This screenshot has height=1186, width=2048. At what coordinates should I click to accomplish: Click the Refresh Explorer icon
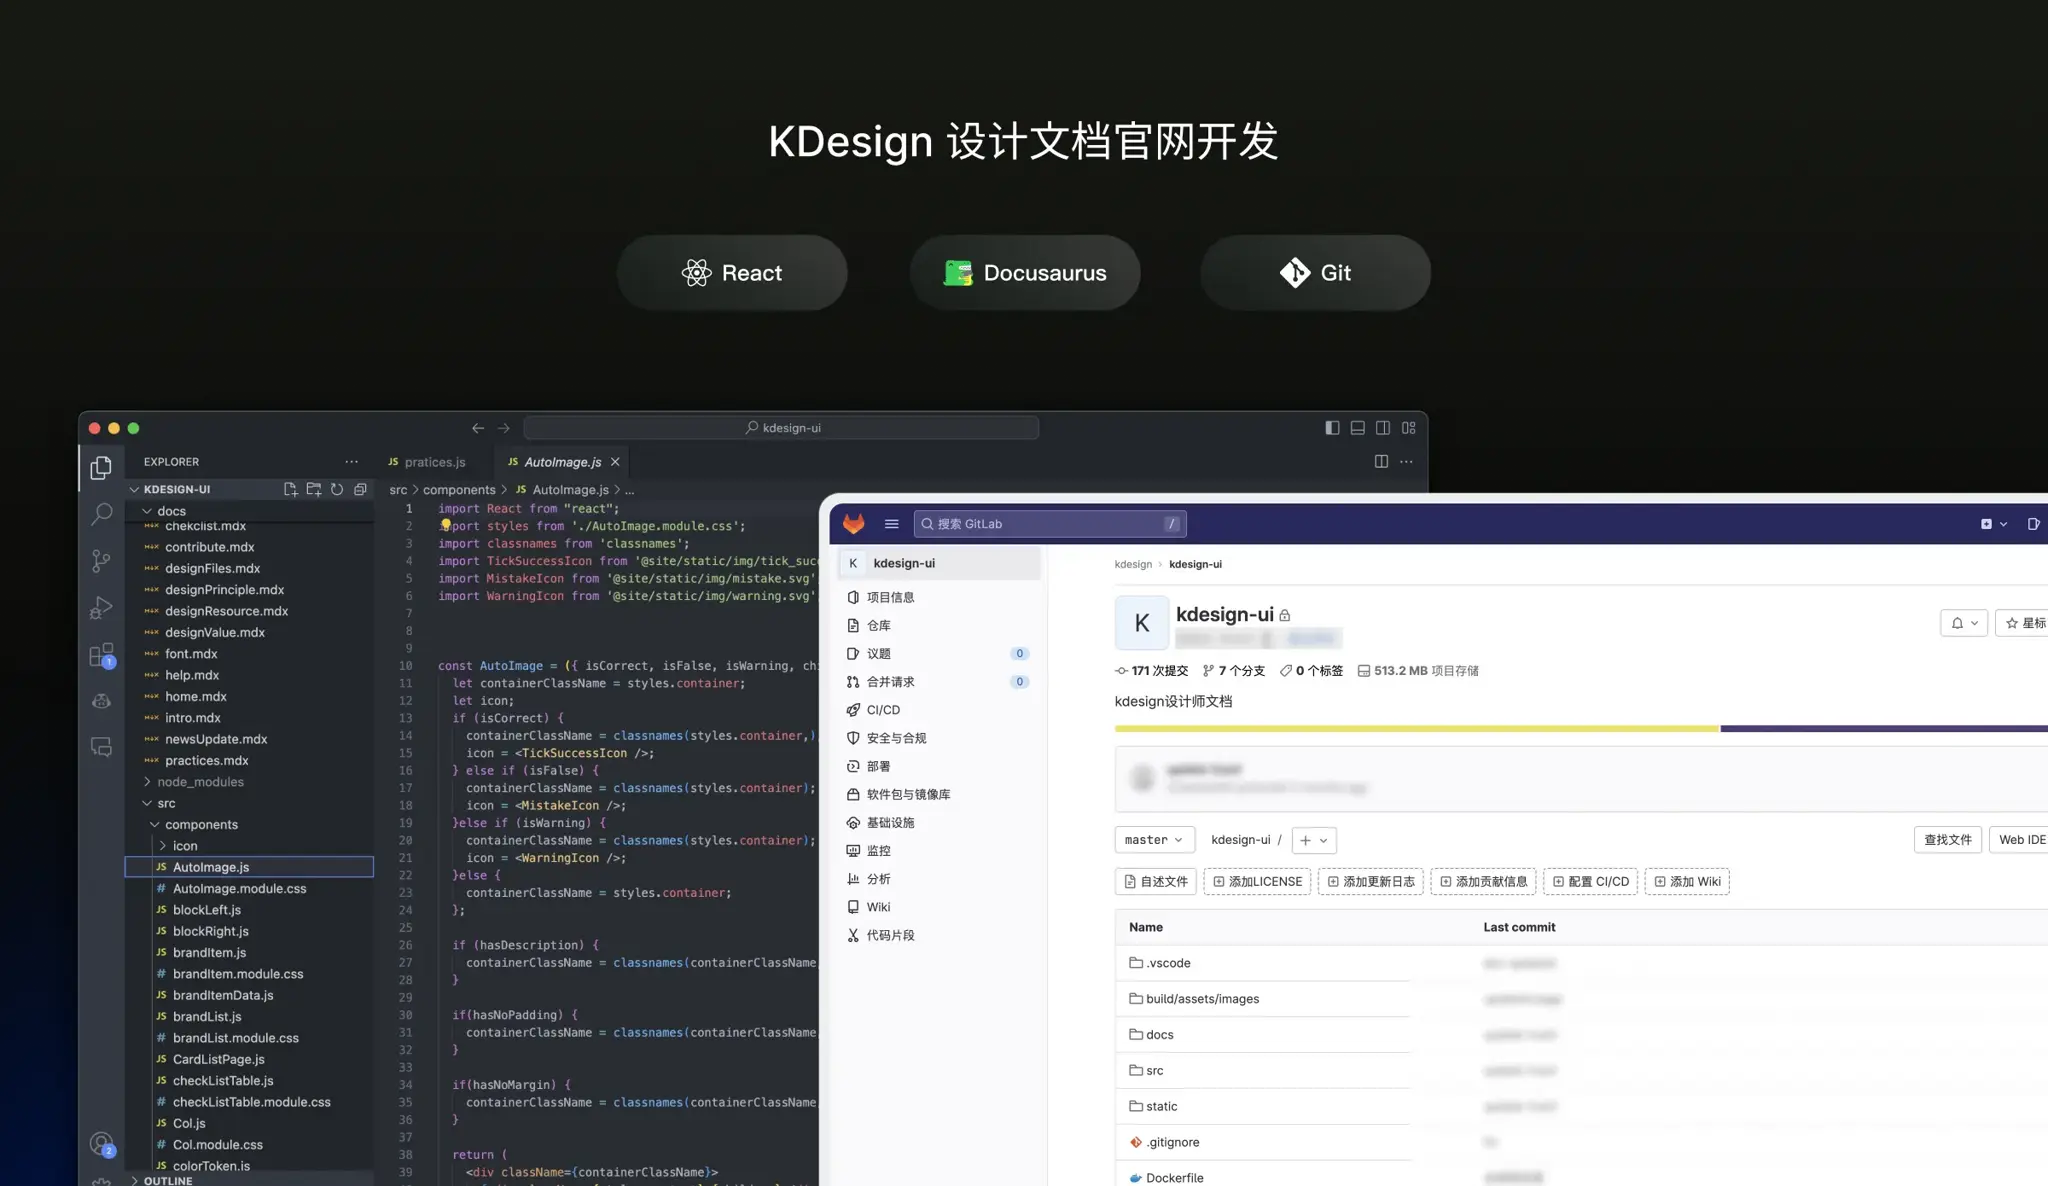pos(337,489)
